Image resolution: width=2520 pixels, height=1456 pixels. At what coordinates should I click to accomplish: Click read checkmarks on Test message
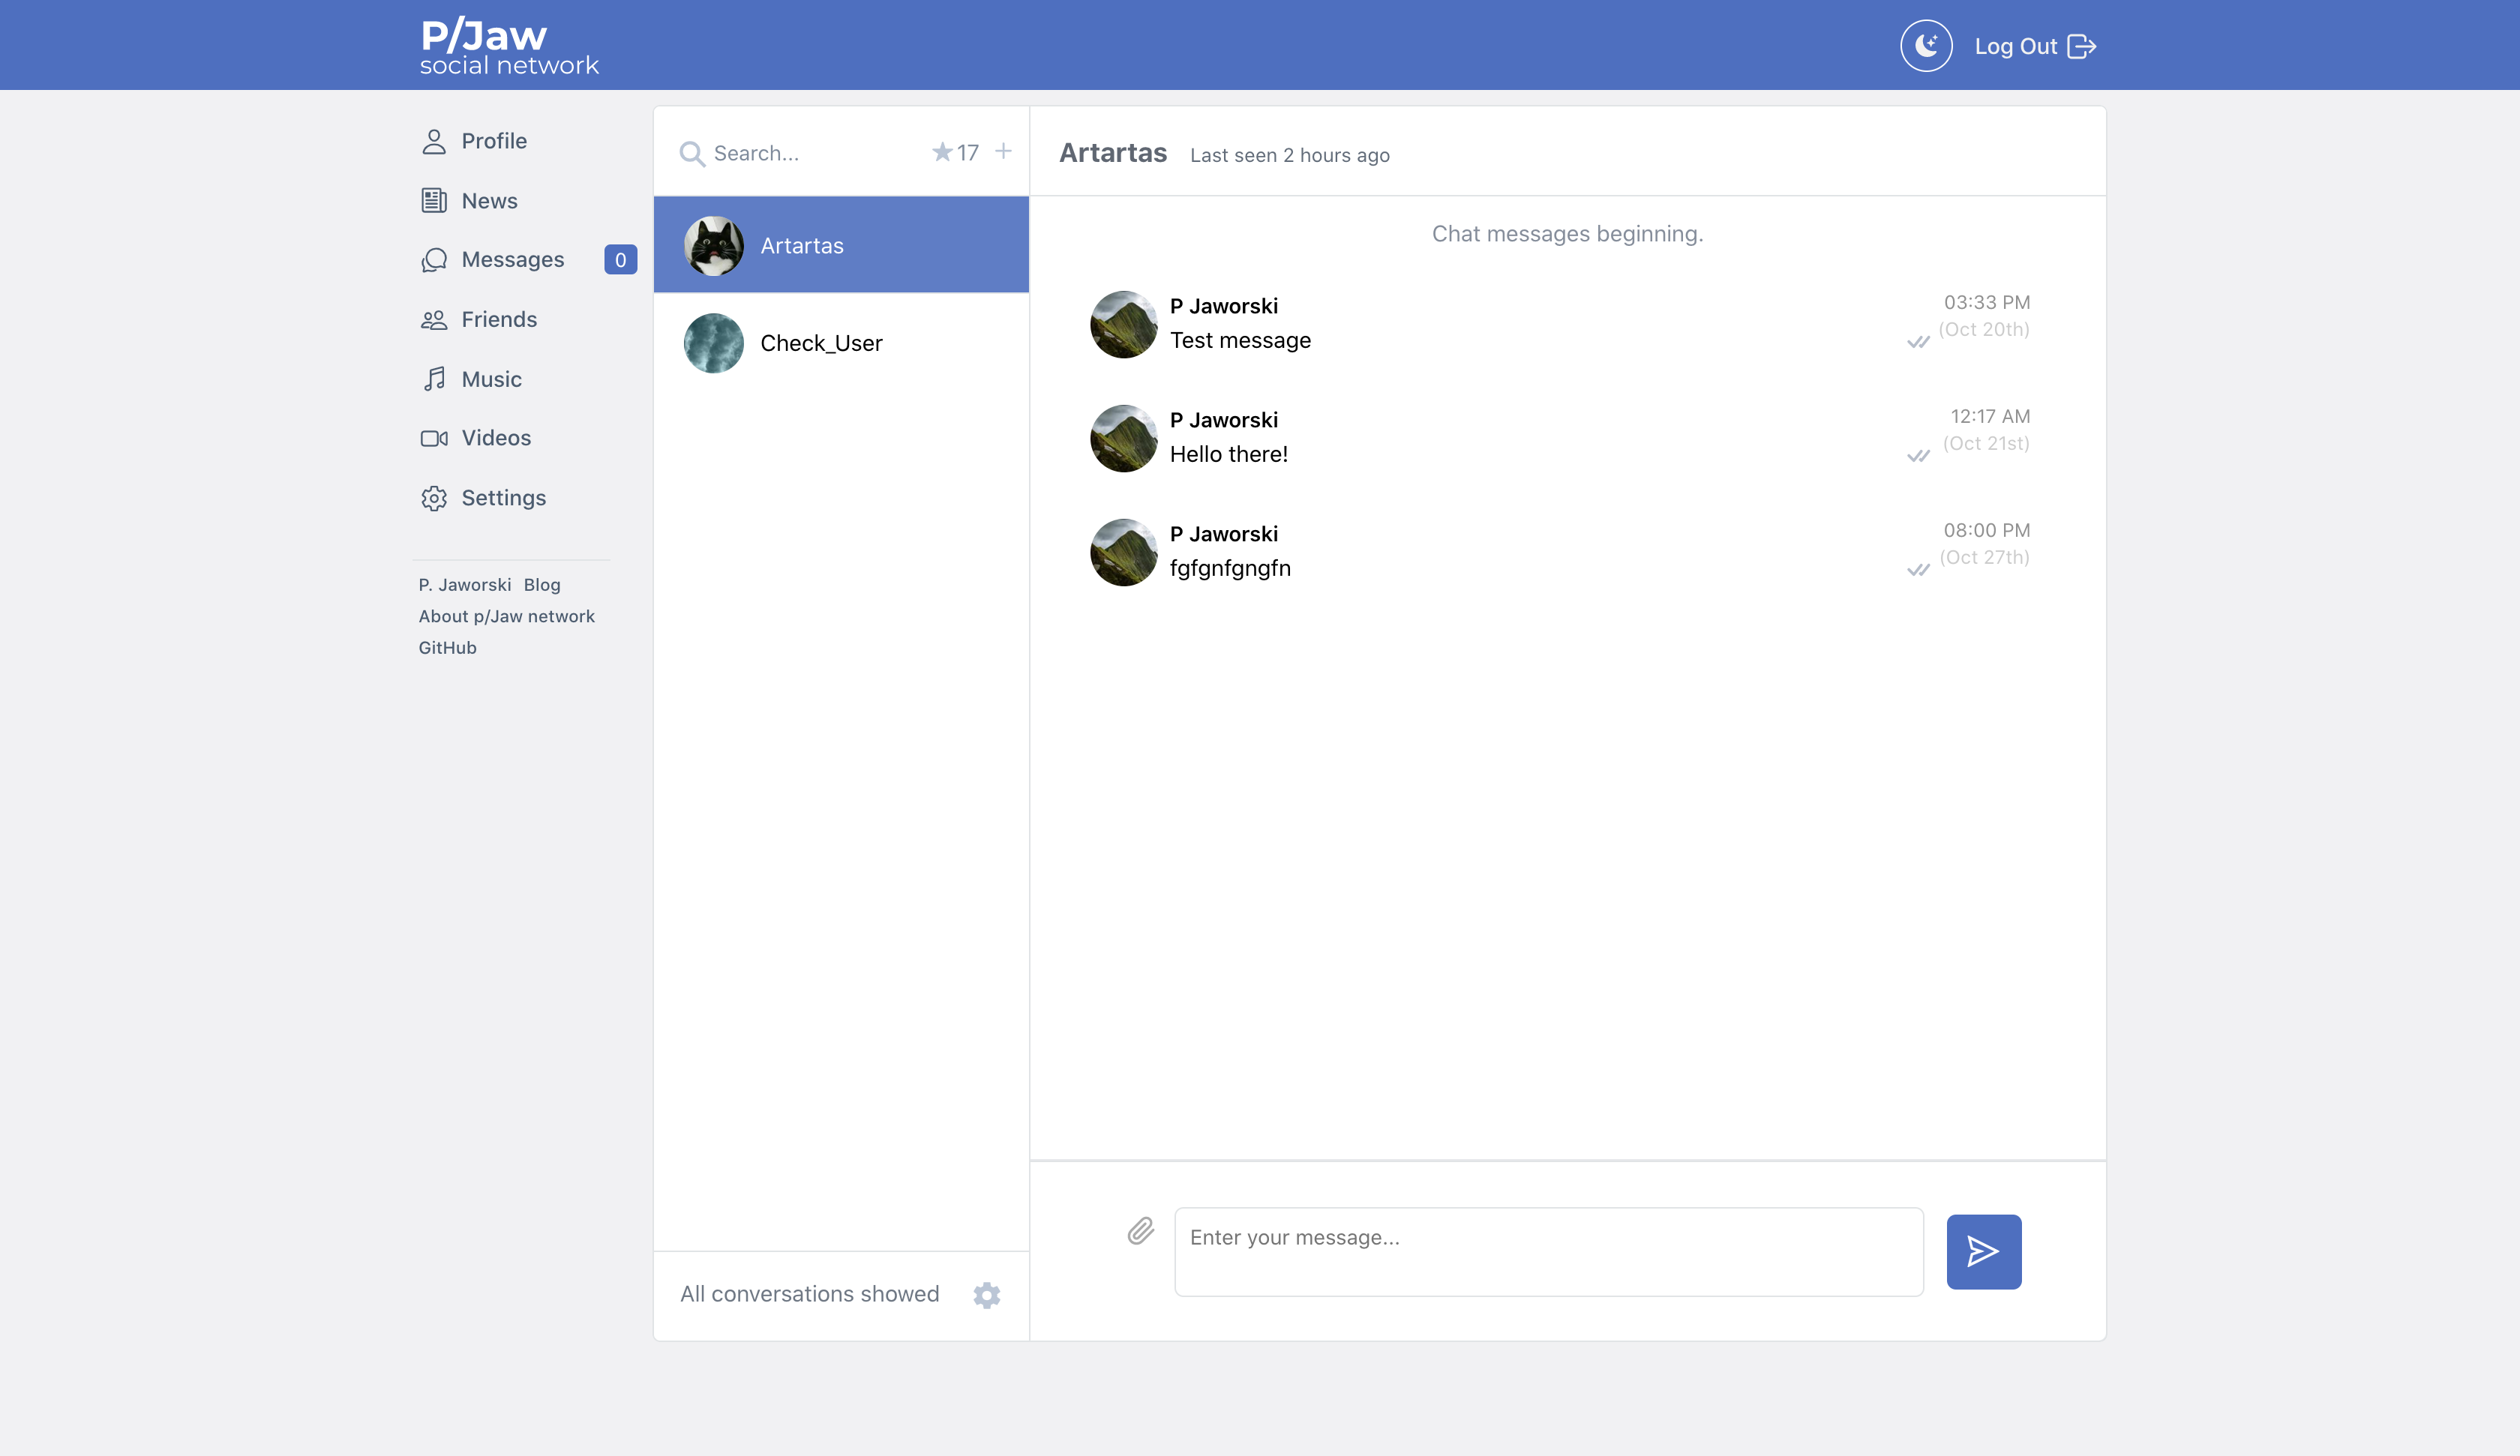(x=1918, y=342)
